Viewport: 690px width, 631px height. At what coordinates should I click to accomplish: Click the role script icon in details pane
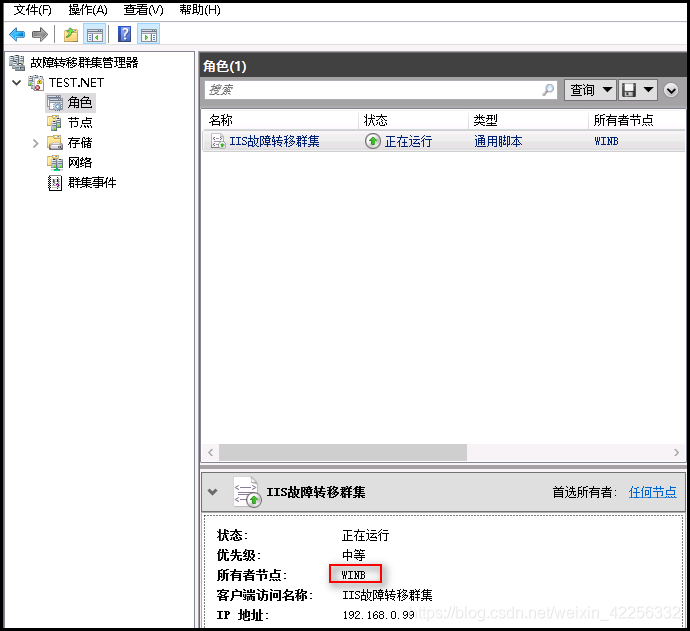click(x=246, y=492)
